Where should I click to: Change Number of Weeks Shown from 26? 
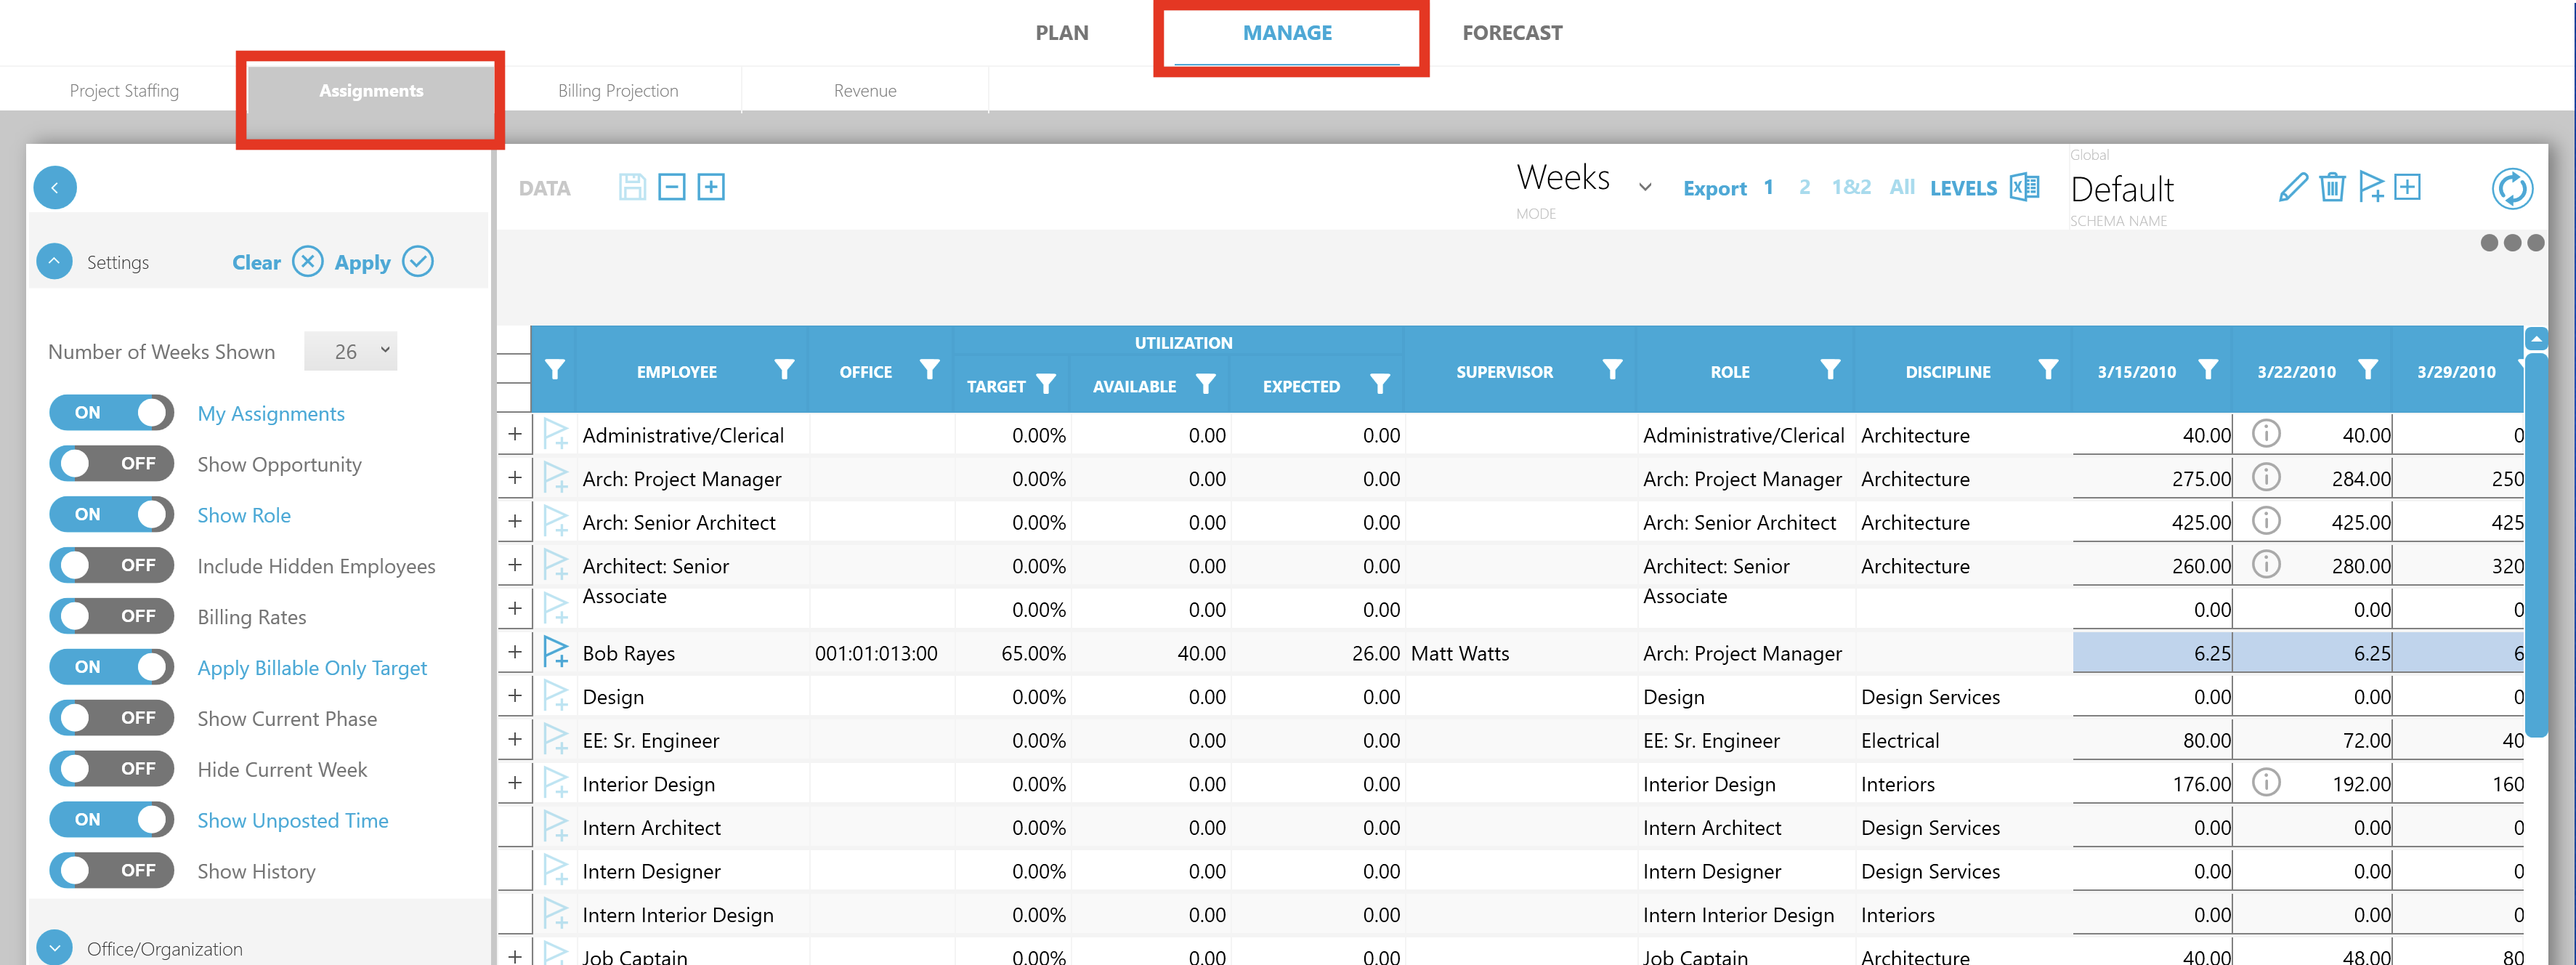click(x=350, y=350)
